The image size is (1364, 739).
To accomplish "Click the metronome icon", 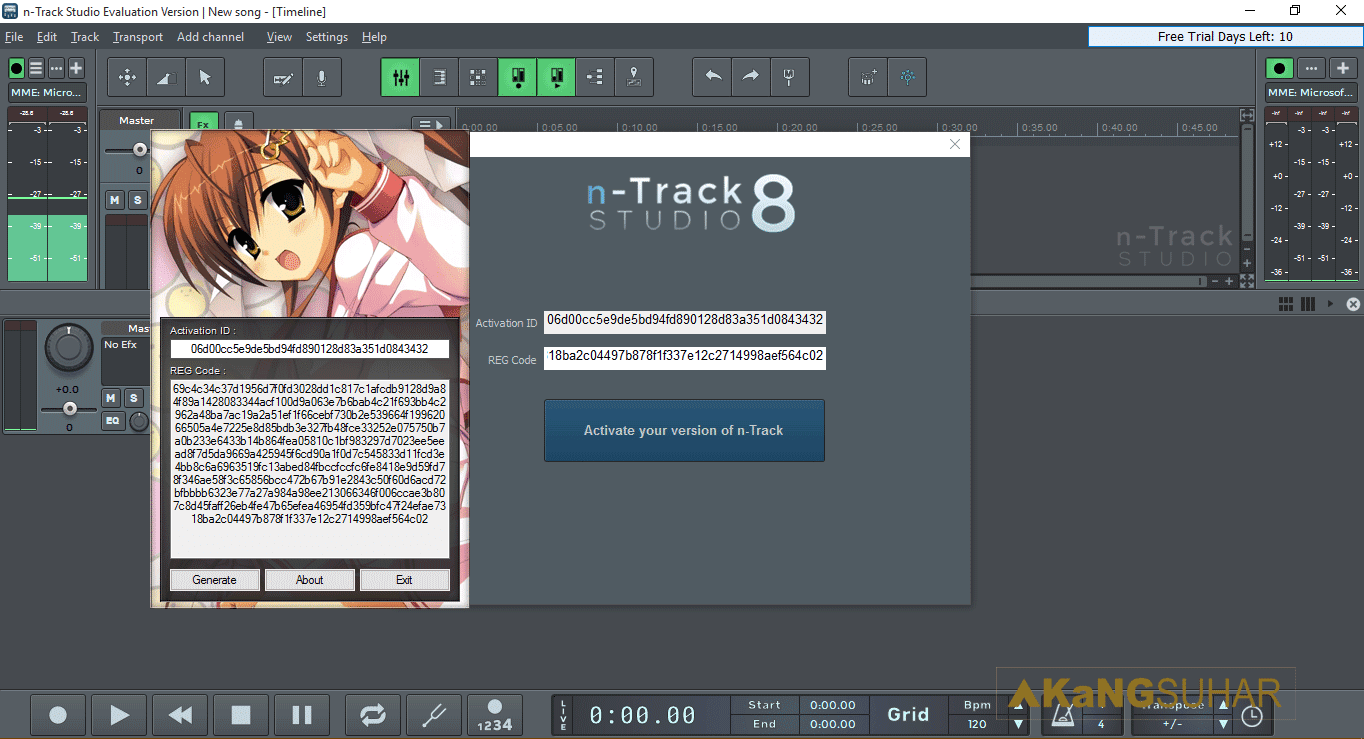I will [1061, 715].
